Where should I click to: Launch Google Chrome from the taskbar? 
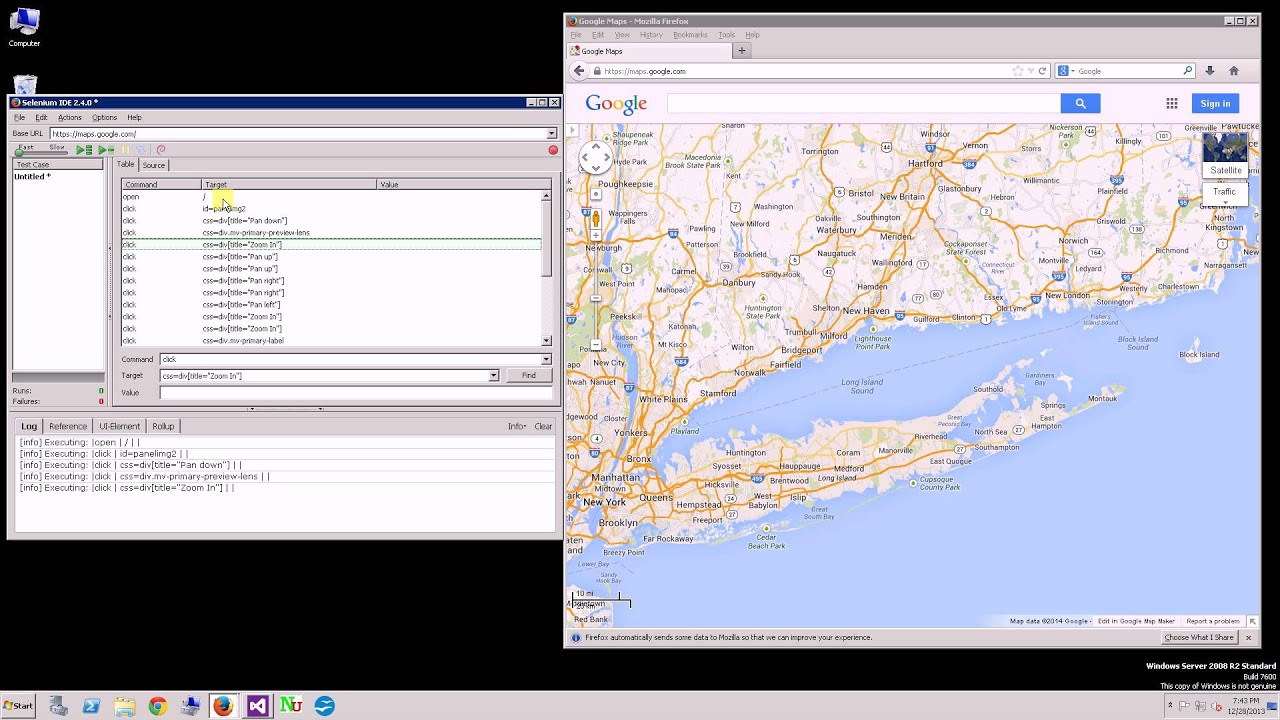click(157, 706)
